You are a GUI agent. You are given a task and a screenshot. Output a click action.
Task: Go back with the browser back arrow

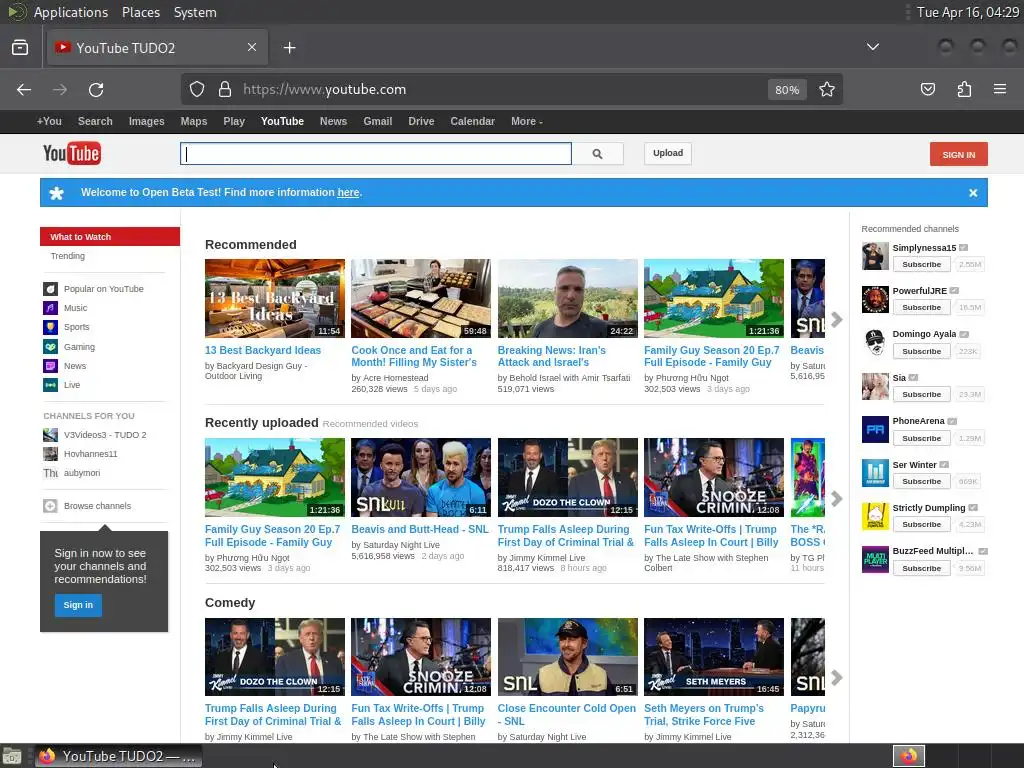(x=24, y=89)
